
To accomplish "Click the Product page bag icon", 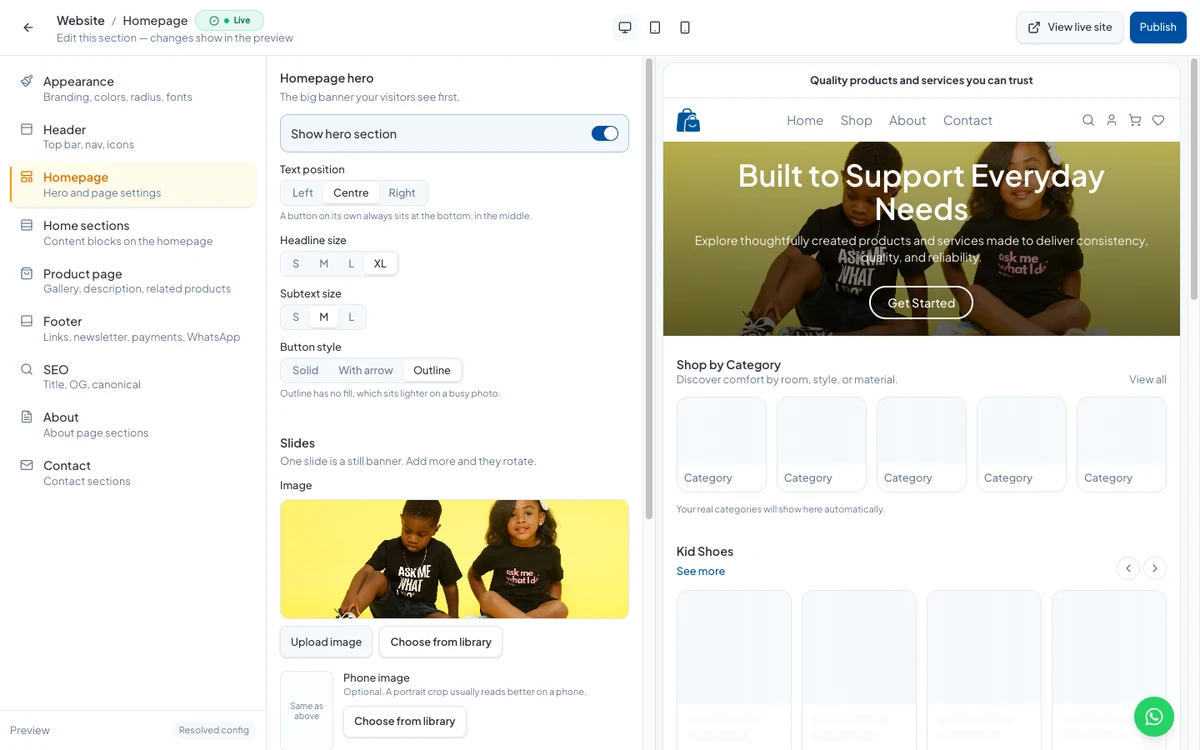I will point(27,273).
